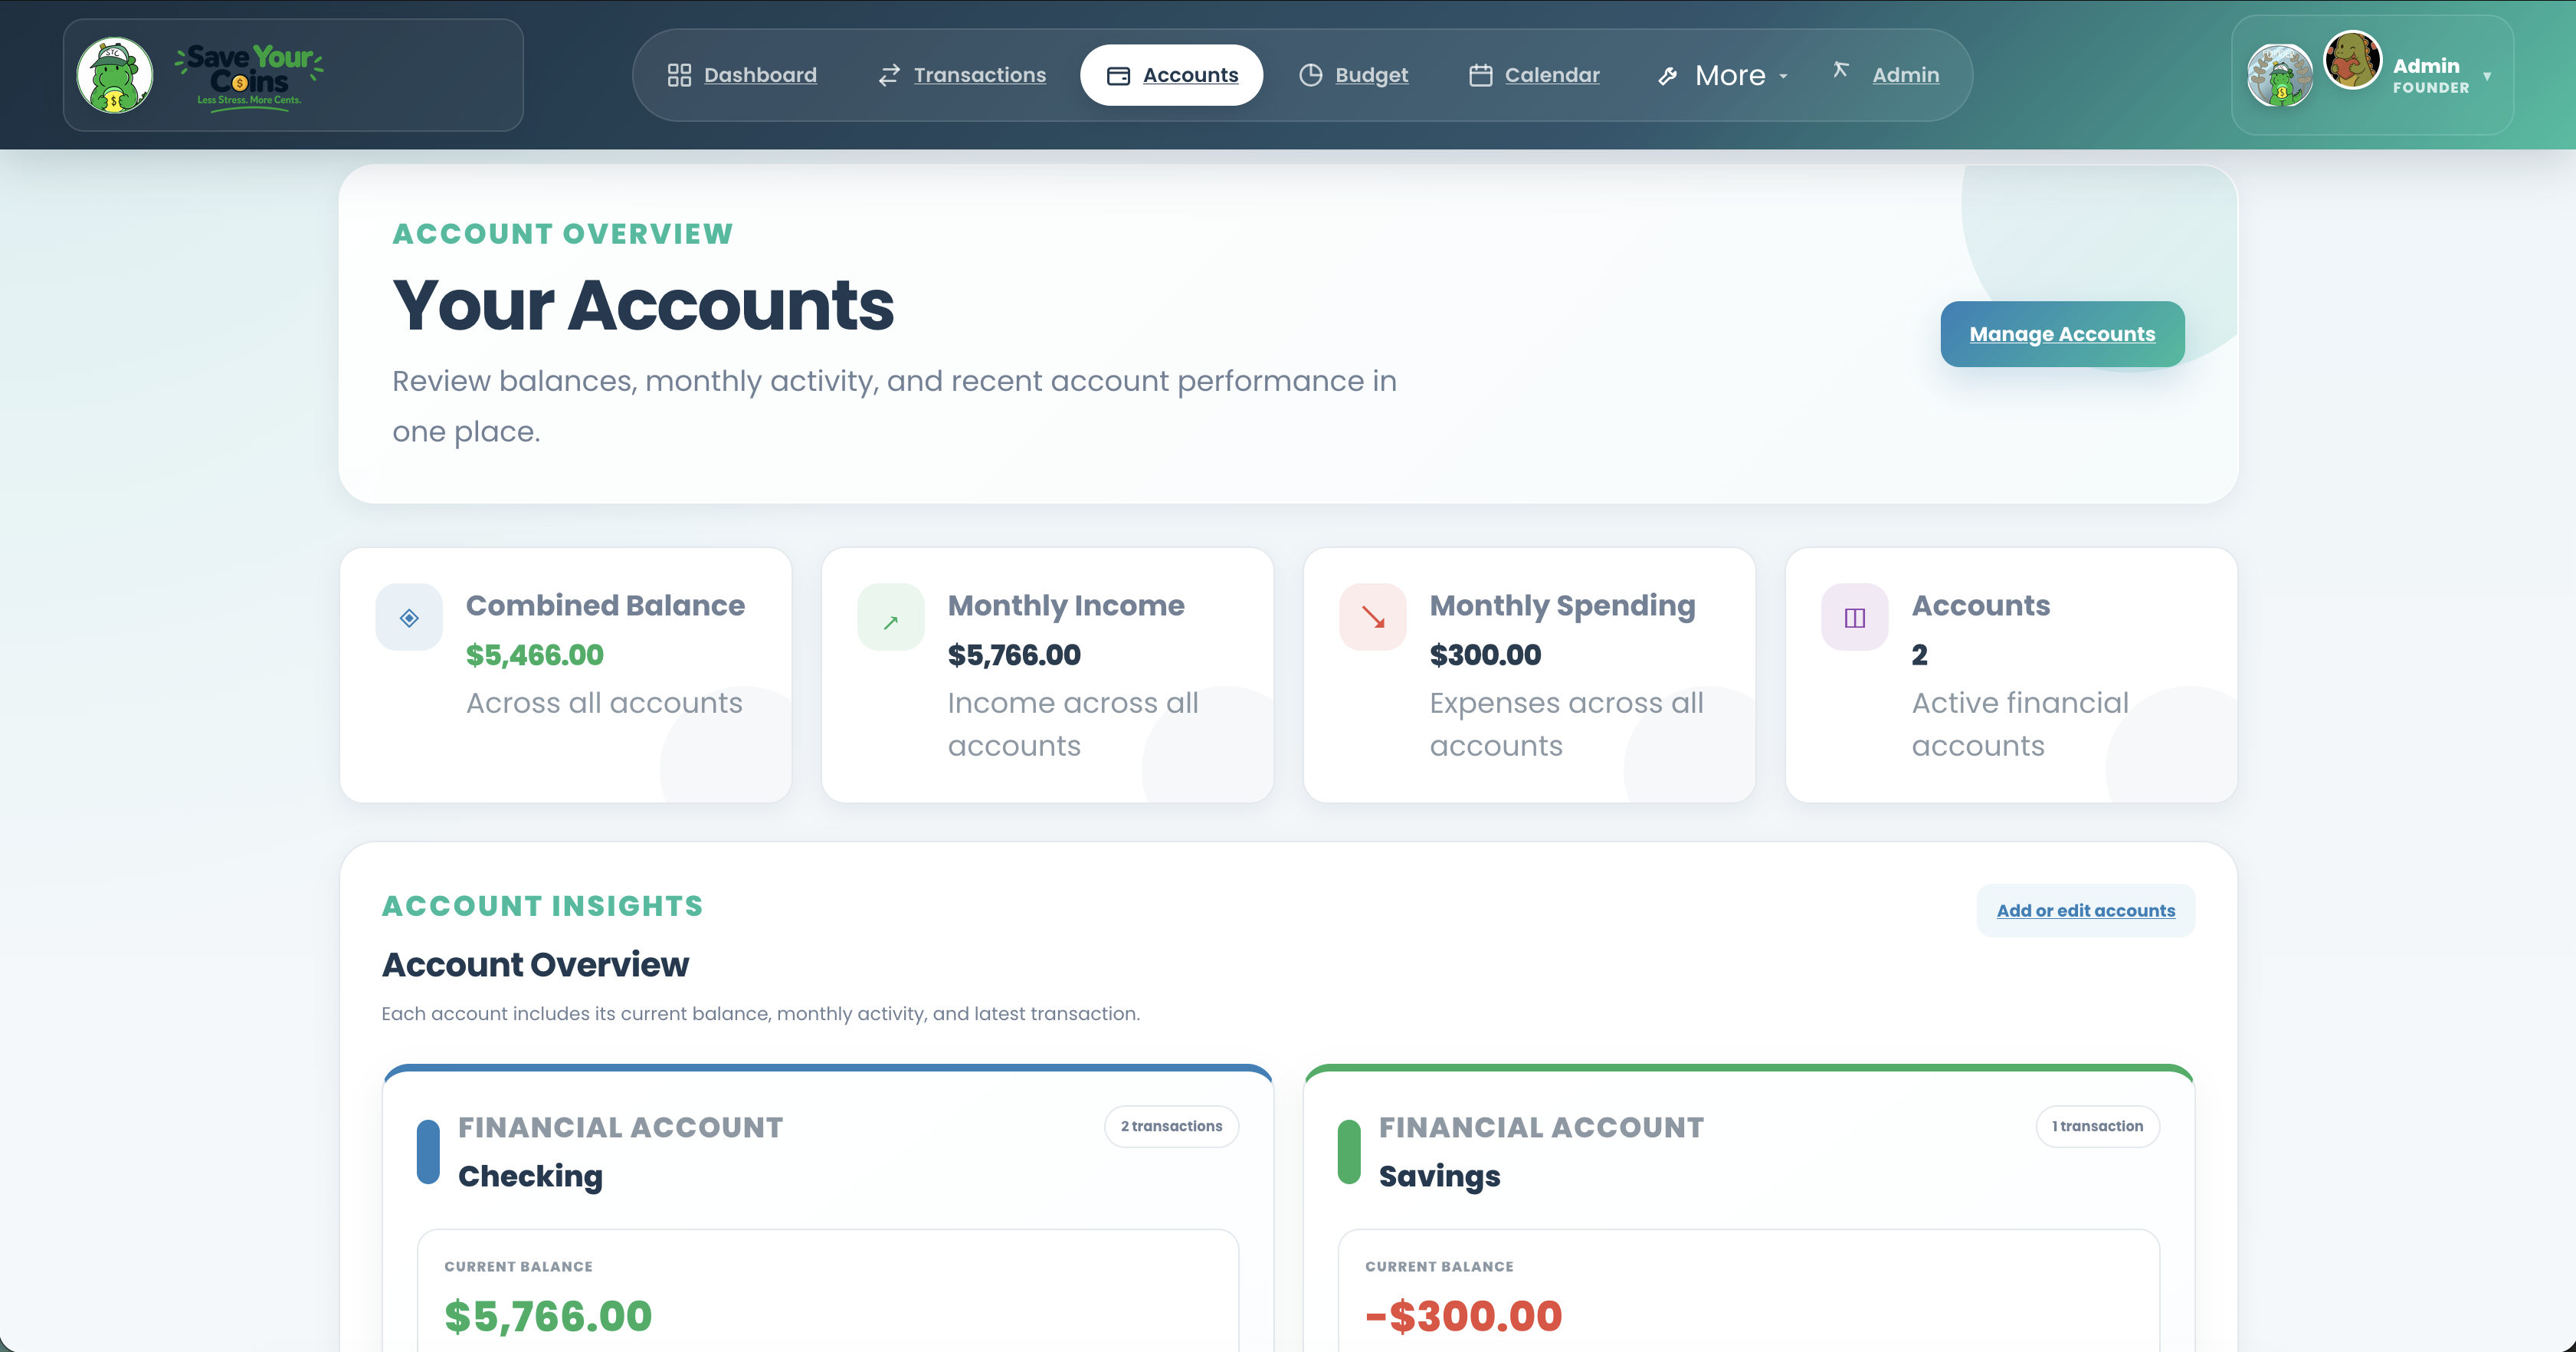Viewport: 2576px width, 1352px height.
Task: Expand the More navigation dropdown
Action: coord(1741,75)
